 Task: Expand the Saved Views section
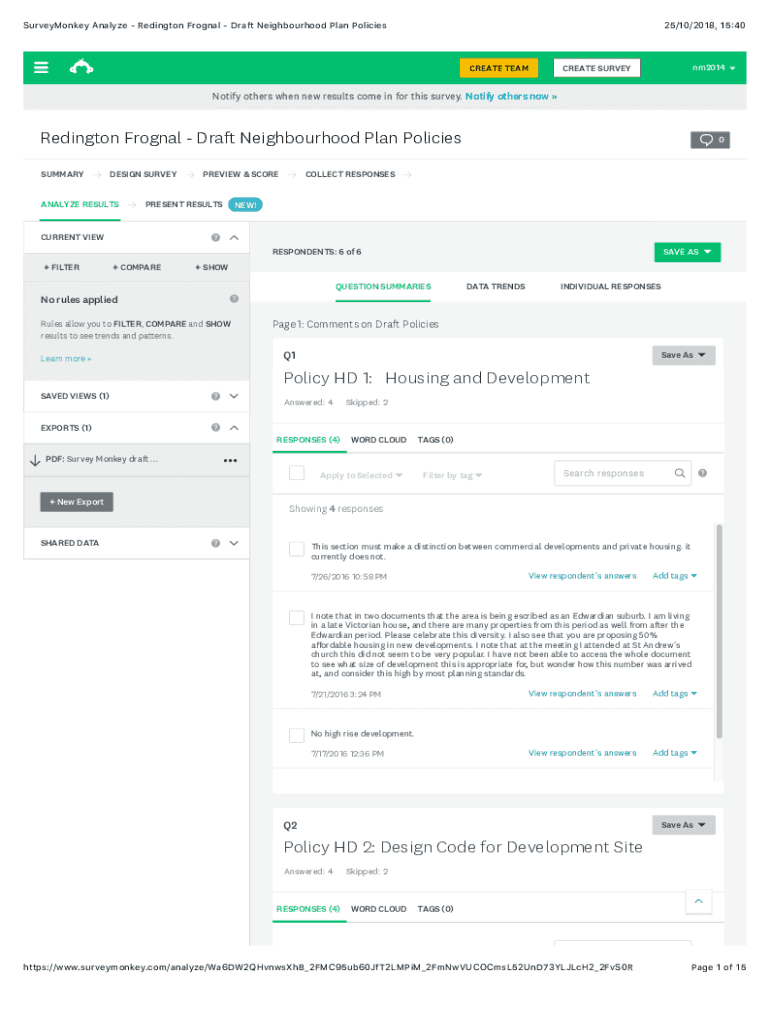click(x=234, y=396)
